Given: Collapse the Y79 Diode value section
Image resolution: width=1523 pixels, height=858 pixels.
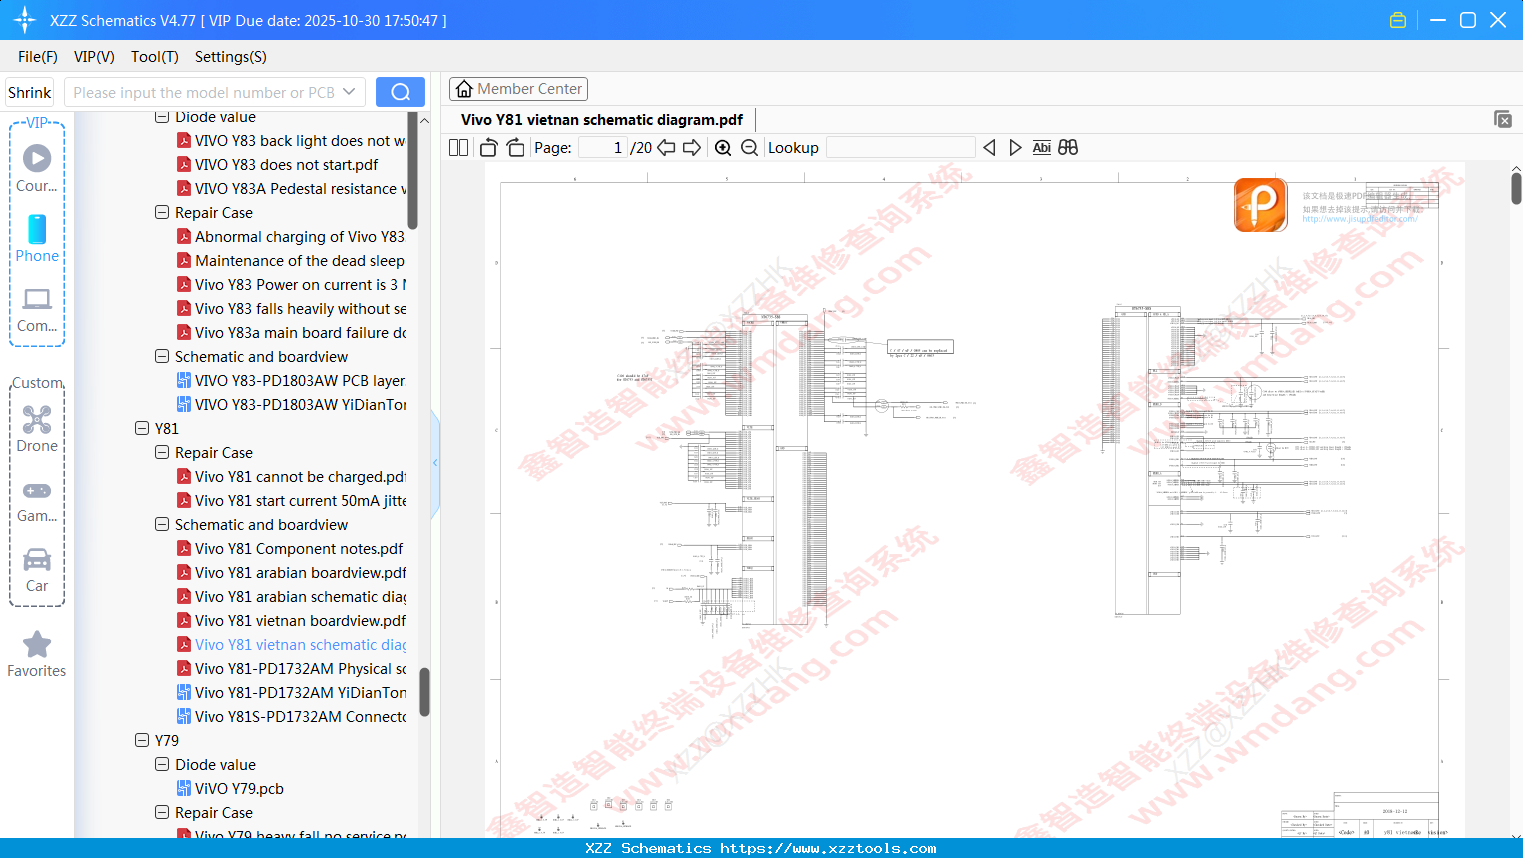Looking at the screenshot, I should click(161, 764).
